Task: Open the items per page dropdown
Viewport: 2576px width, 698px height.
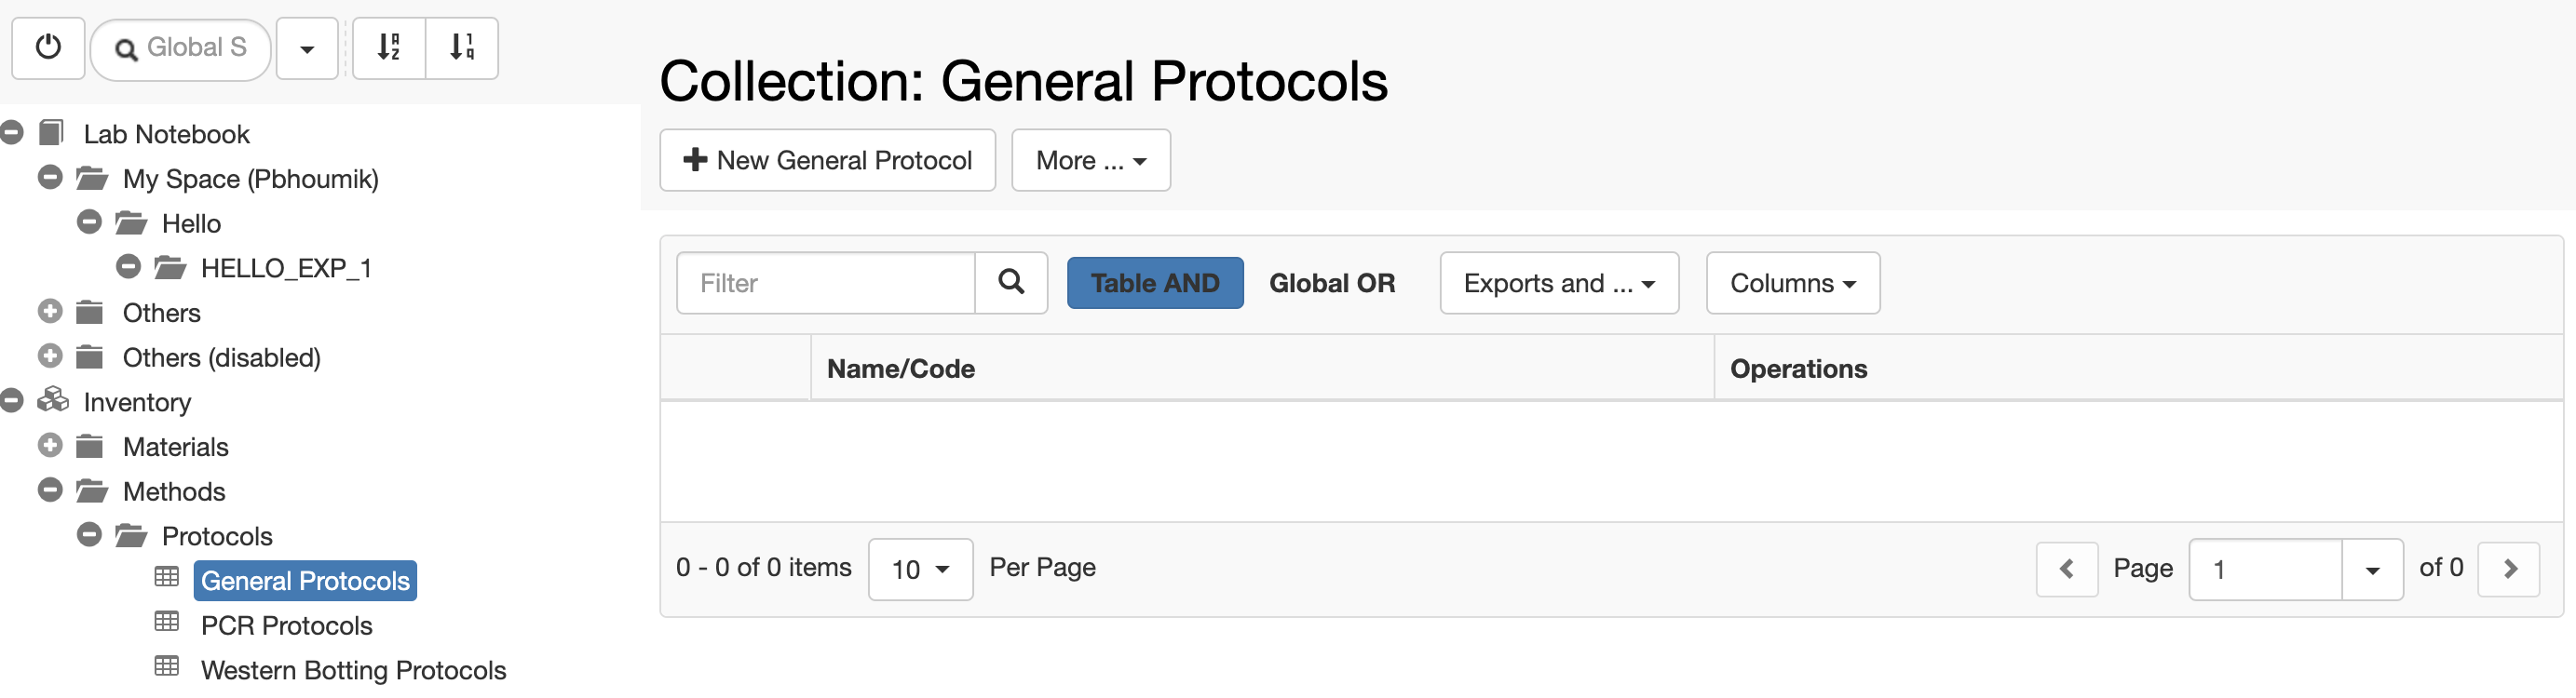Action: coord(920,569)
